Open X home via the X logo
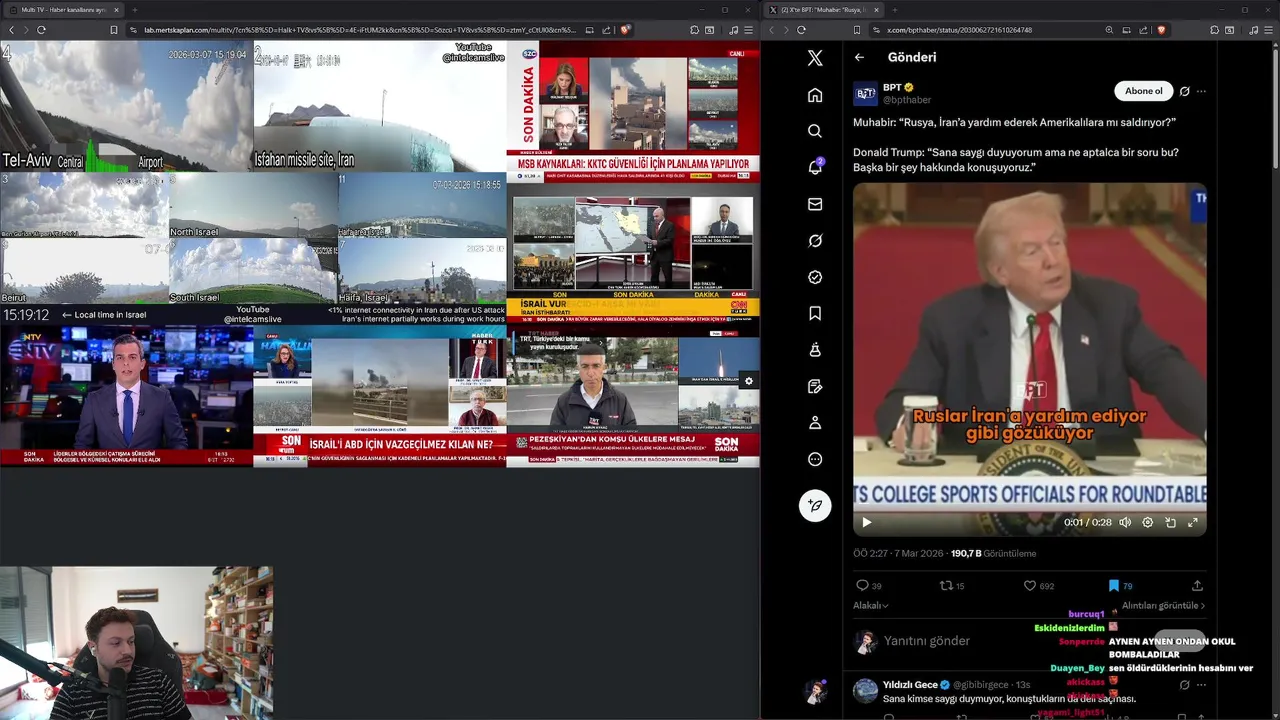This screenshot has width=1280, height=720. pyautogui.click(x=815, y=58)
